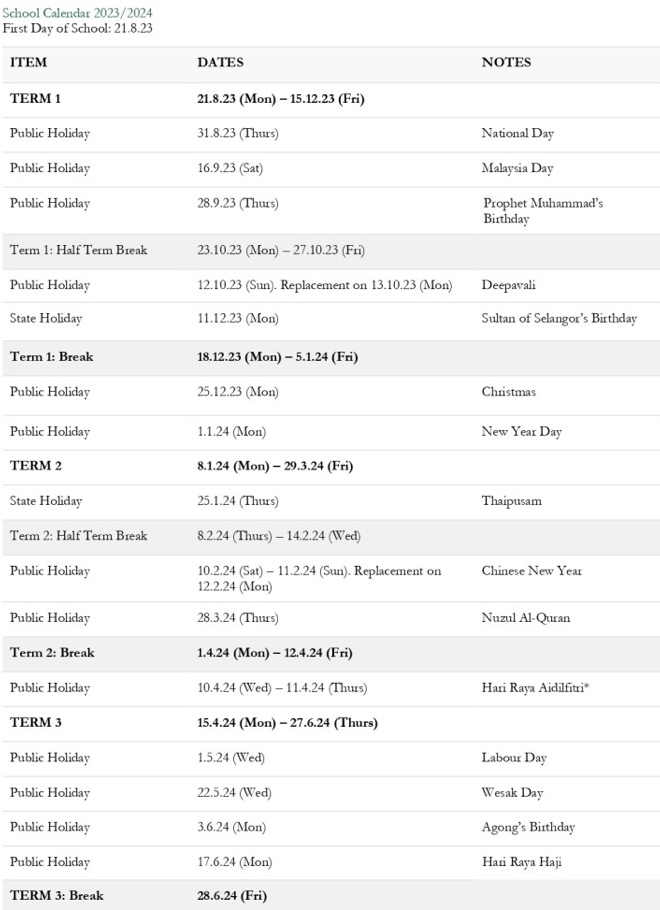This screenshot has width=660, height=910.
Task: Click the Deepavali note
Action: 508,285
